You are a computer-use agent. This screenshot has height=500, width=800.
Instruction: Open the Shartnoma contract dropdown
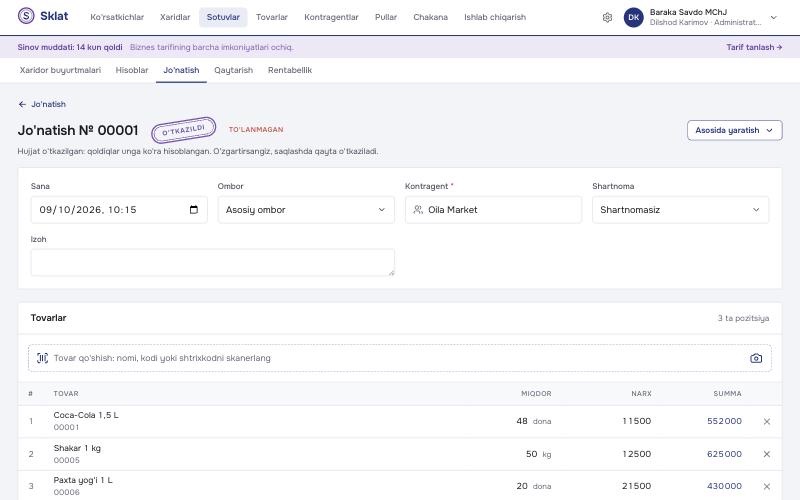(680, 210)
